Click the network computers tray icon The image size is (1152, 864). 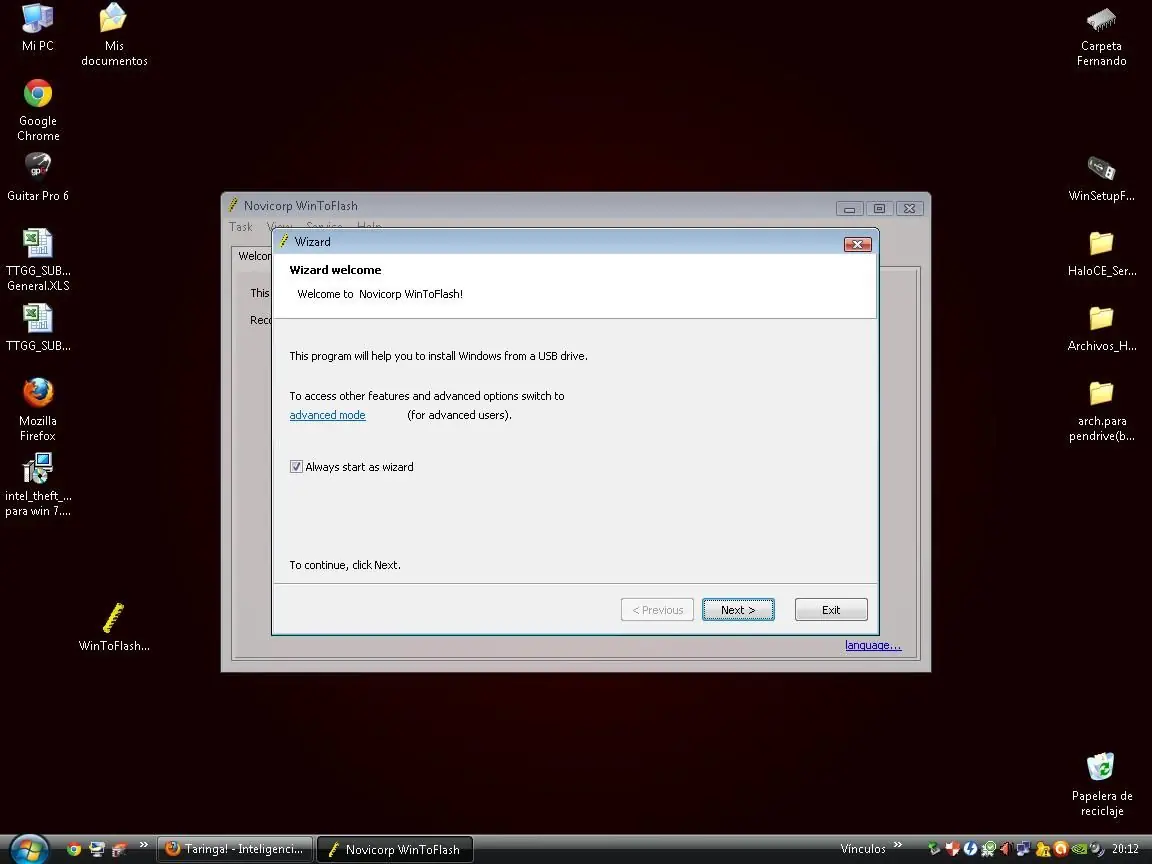point(1023,849)
